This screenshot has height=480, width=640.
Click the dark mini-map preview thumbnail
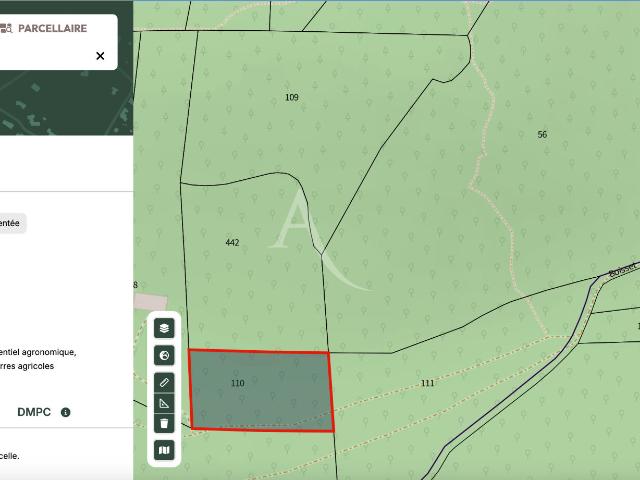click(67, 102)
